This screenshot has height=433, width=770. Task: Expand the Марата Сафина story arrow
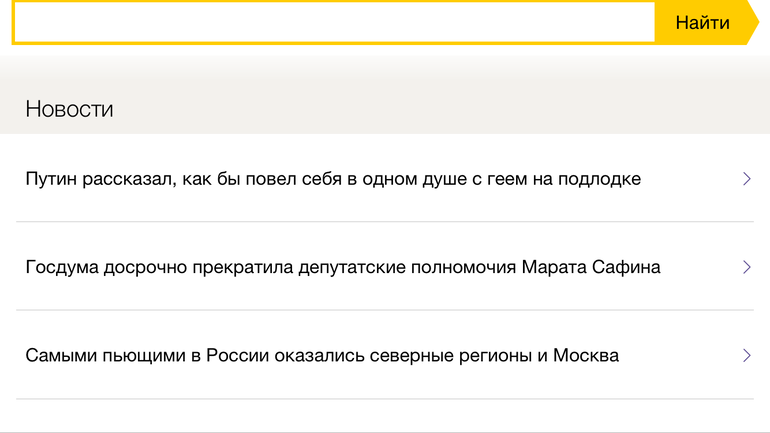point(746,267)
